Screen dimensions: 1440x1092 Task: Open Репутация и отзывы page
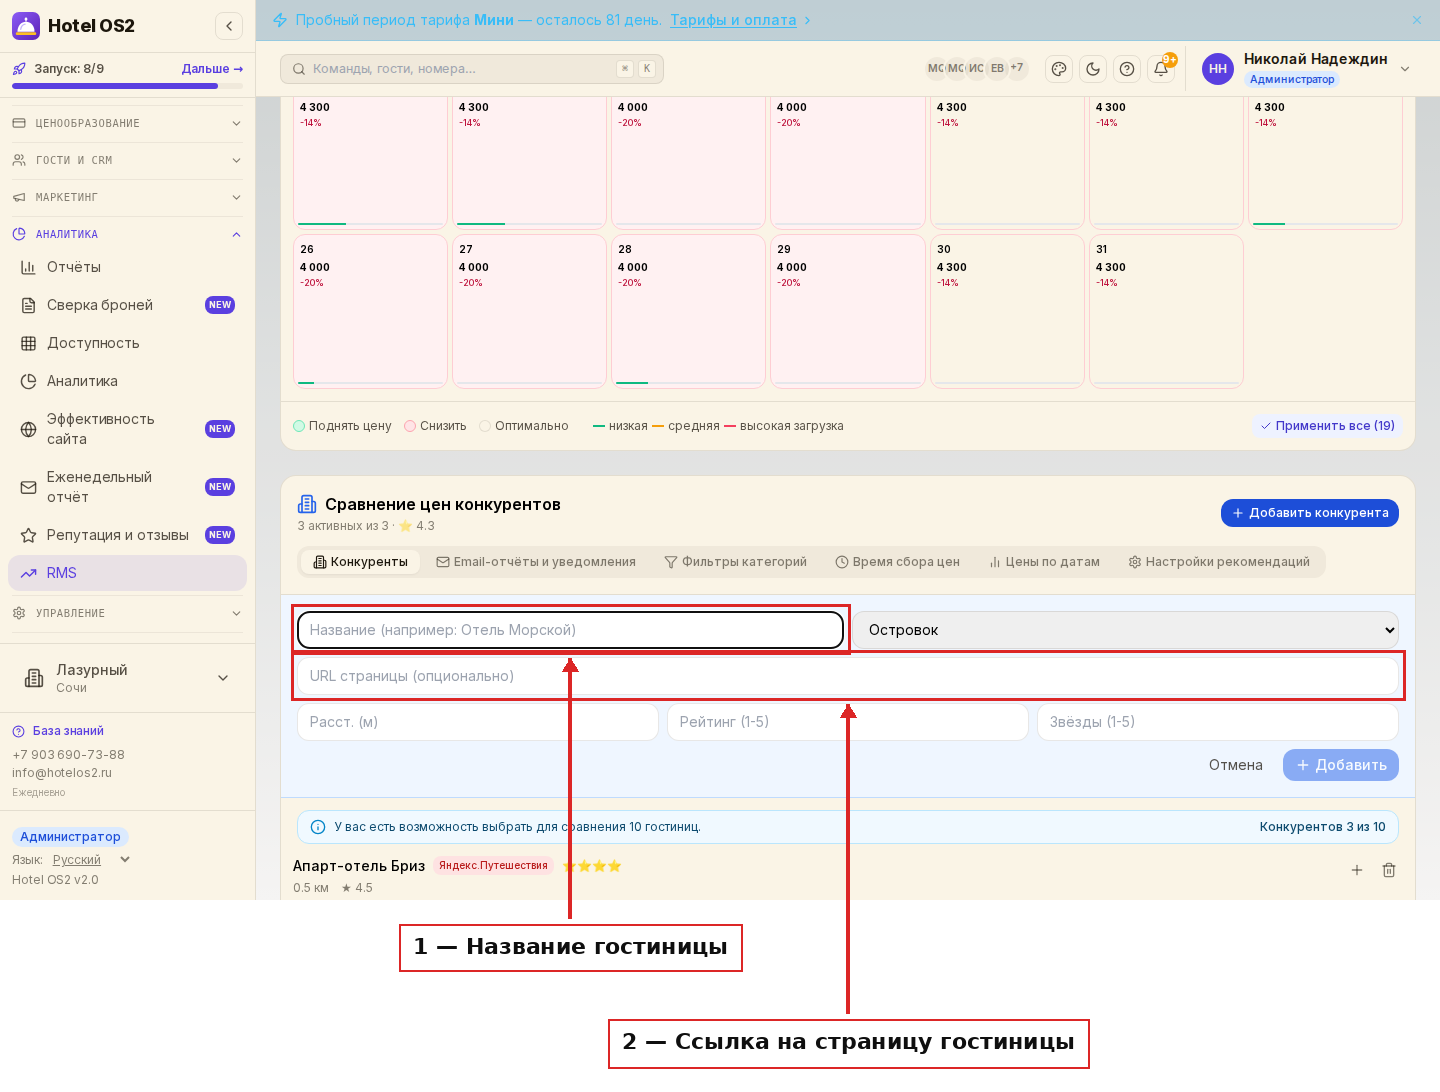click(127, 535)
